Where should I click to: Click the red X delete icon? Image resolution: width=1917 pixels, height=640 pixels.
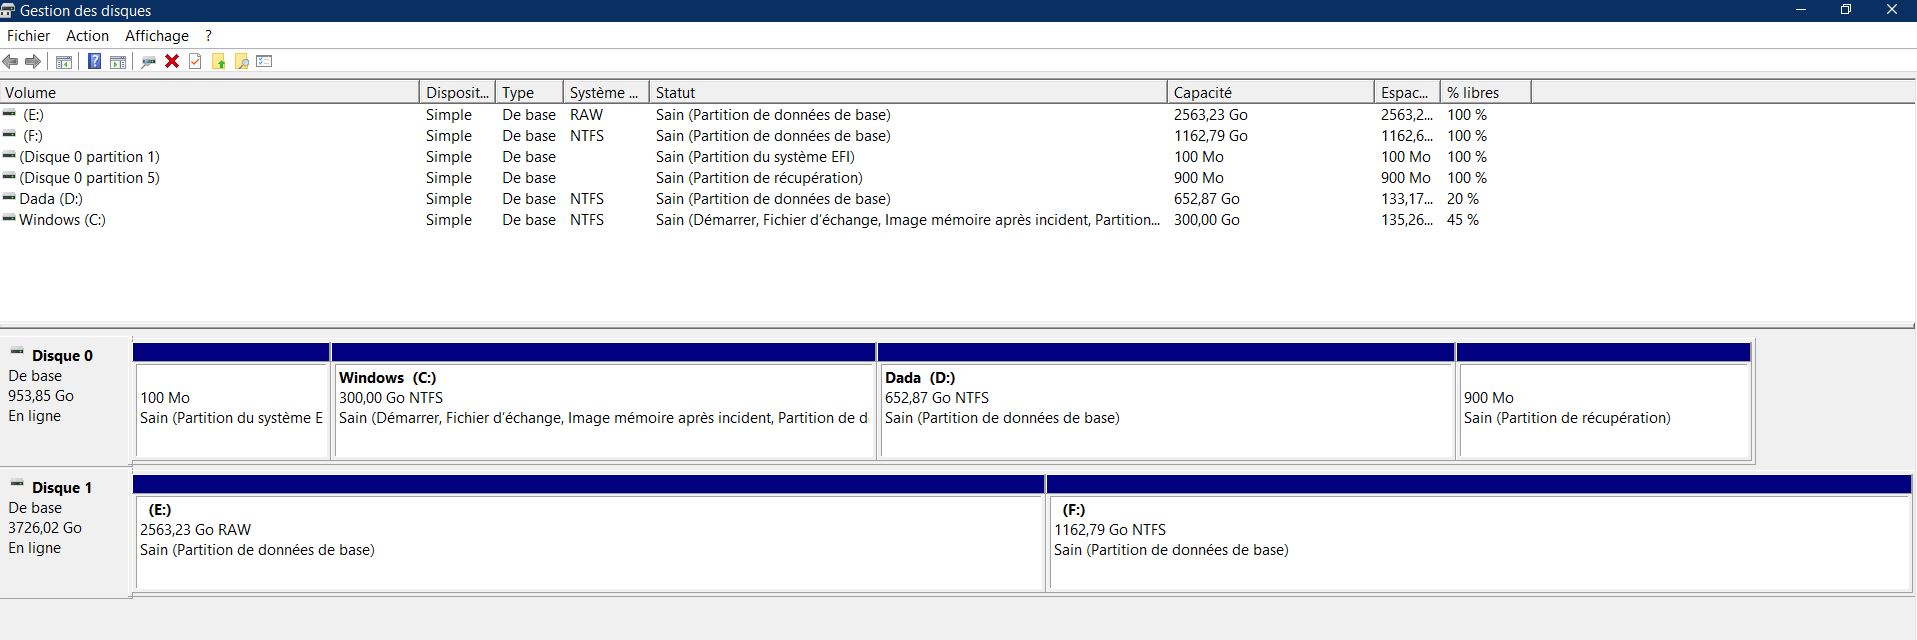pyautogui.click(x=172, y=62)
